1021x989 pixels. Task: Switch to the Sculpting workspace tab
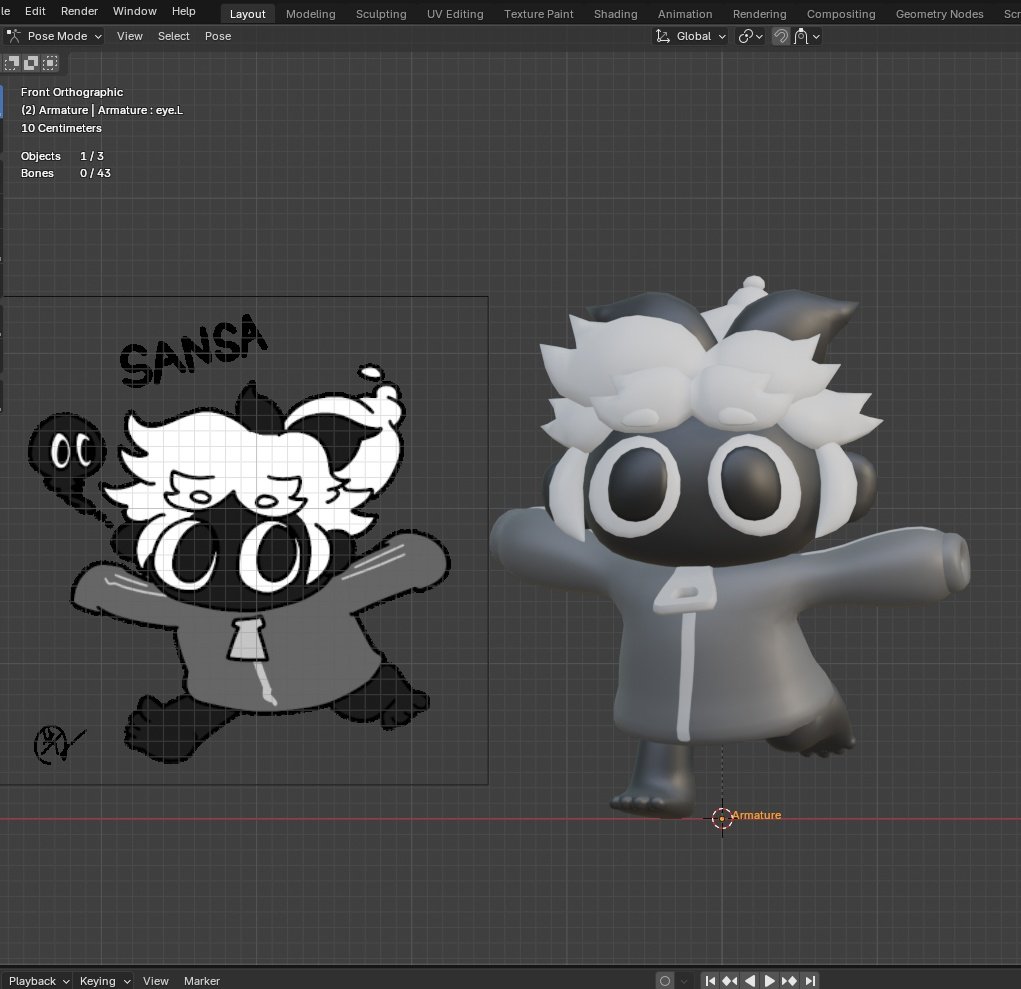[381, 14]
